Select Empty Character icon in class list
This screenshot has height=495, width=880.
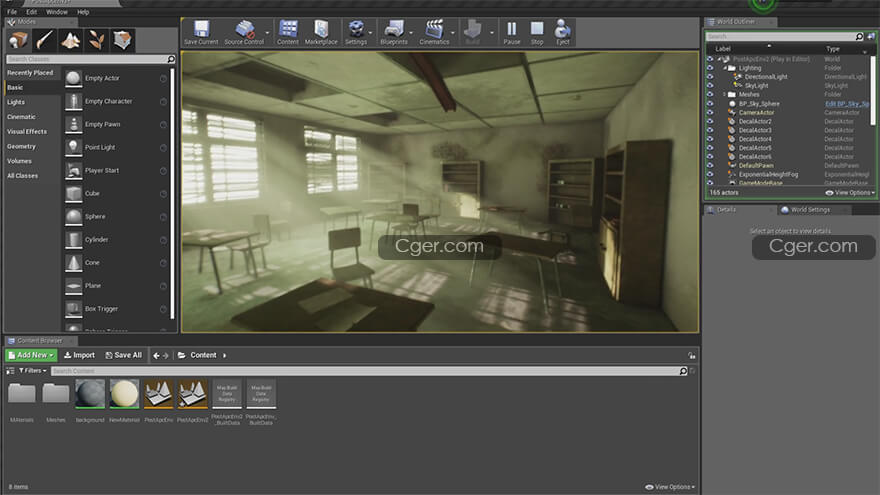point(74,102)
